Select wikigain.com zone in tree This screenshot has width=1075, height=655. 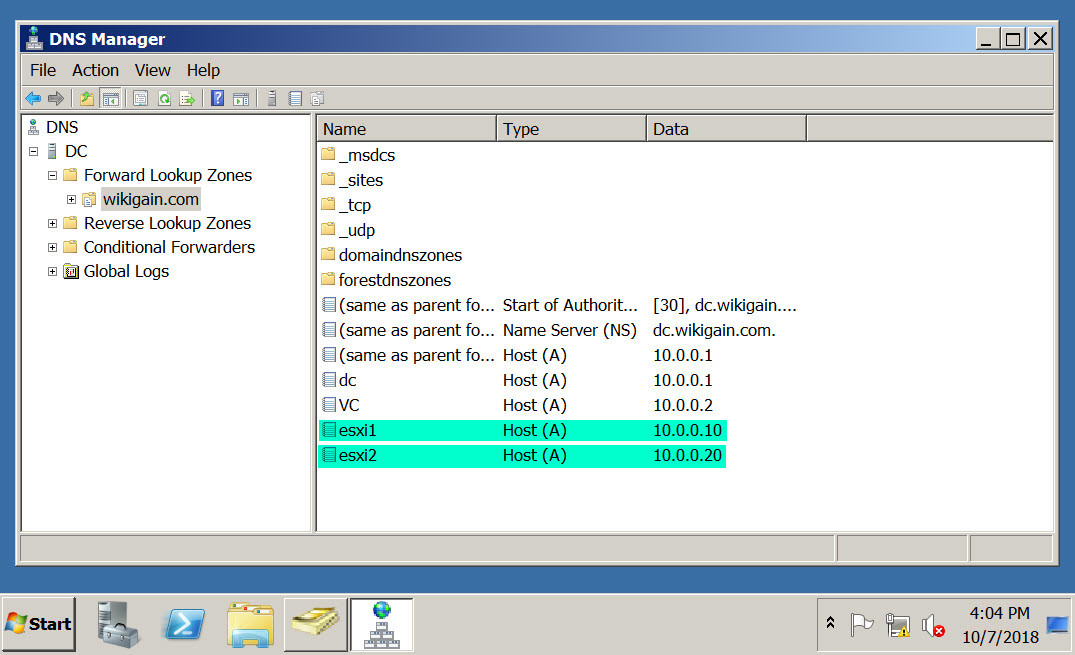point(151,199)
